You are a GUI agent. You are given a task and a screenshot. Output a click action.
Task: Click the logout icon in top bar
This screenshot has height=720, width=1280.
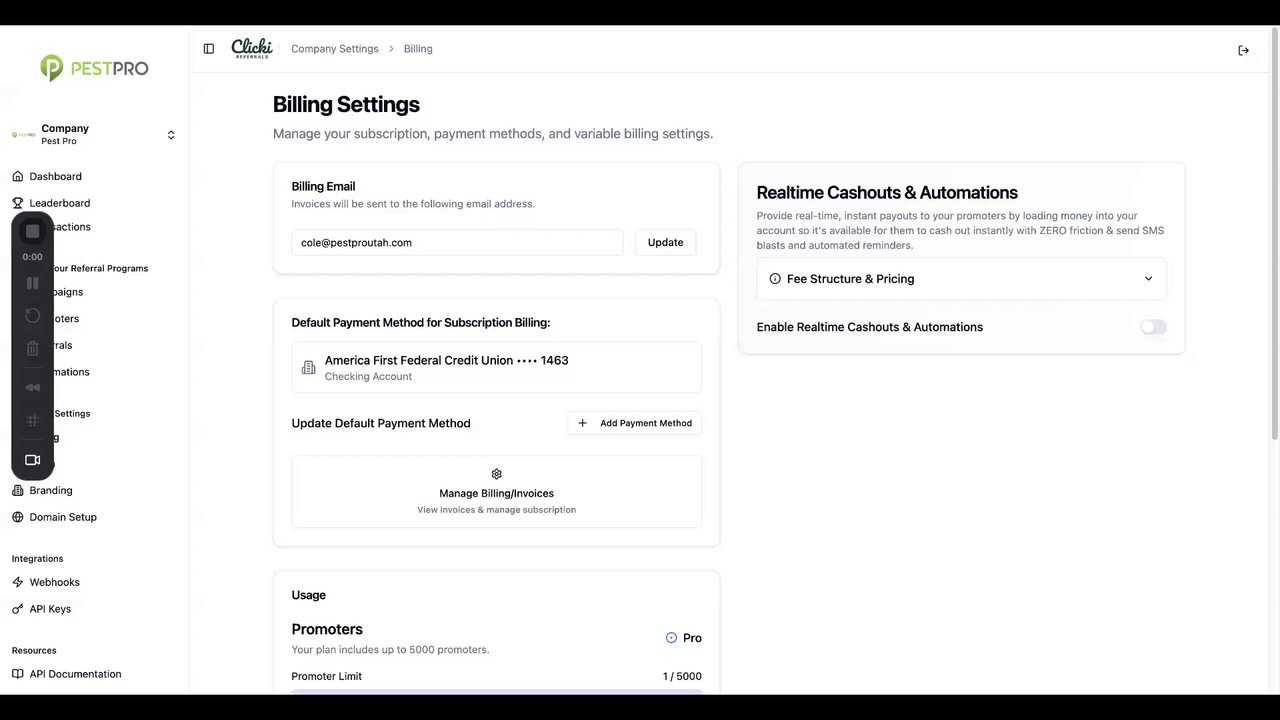[1243, 50]
